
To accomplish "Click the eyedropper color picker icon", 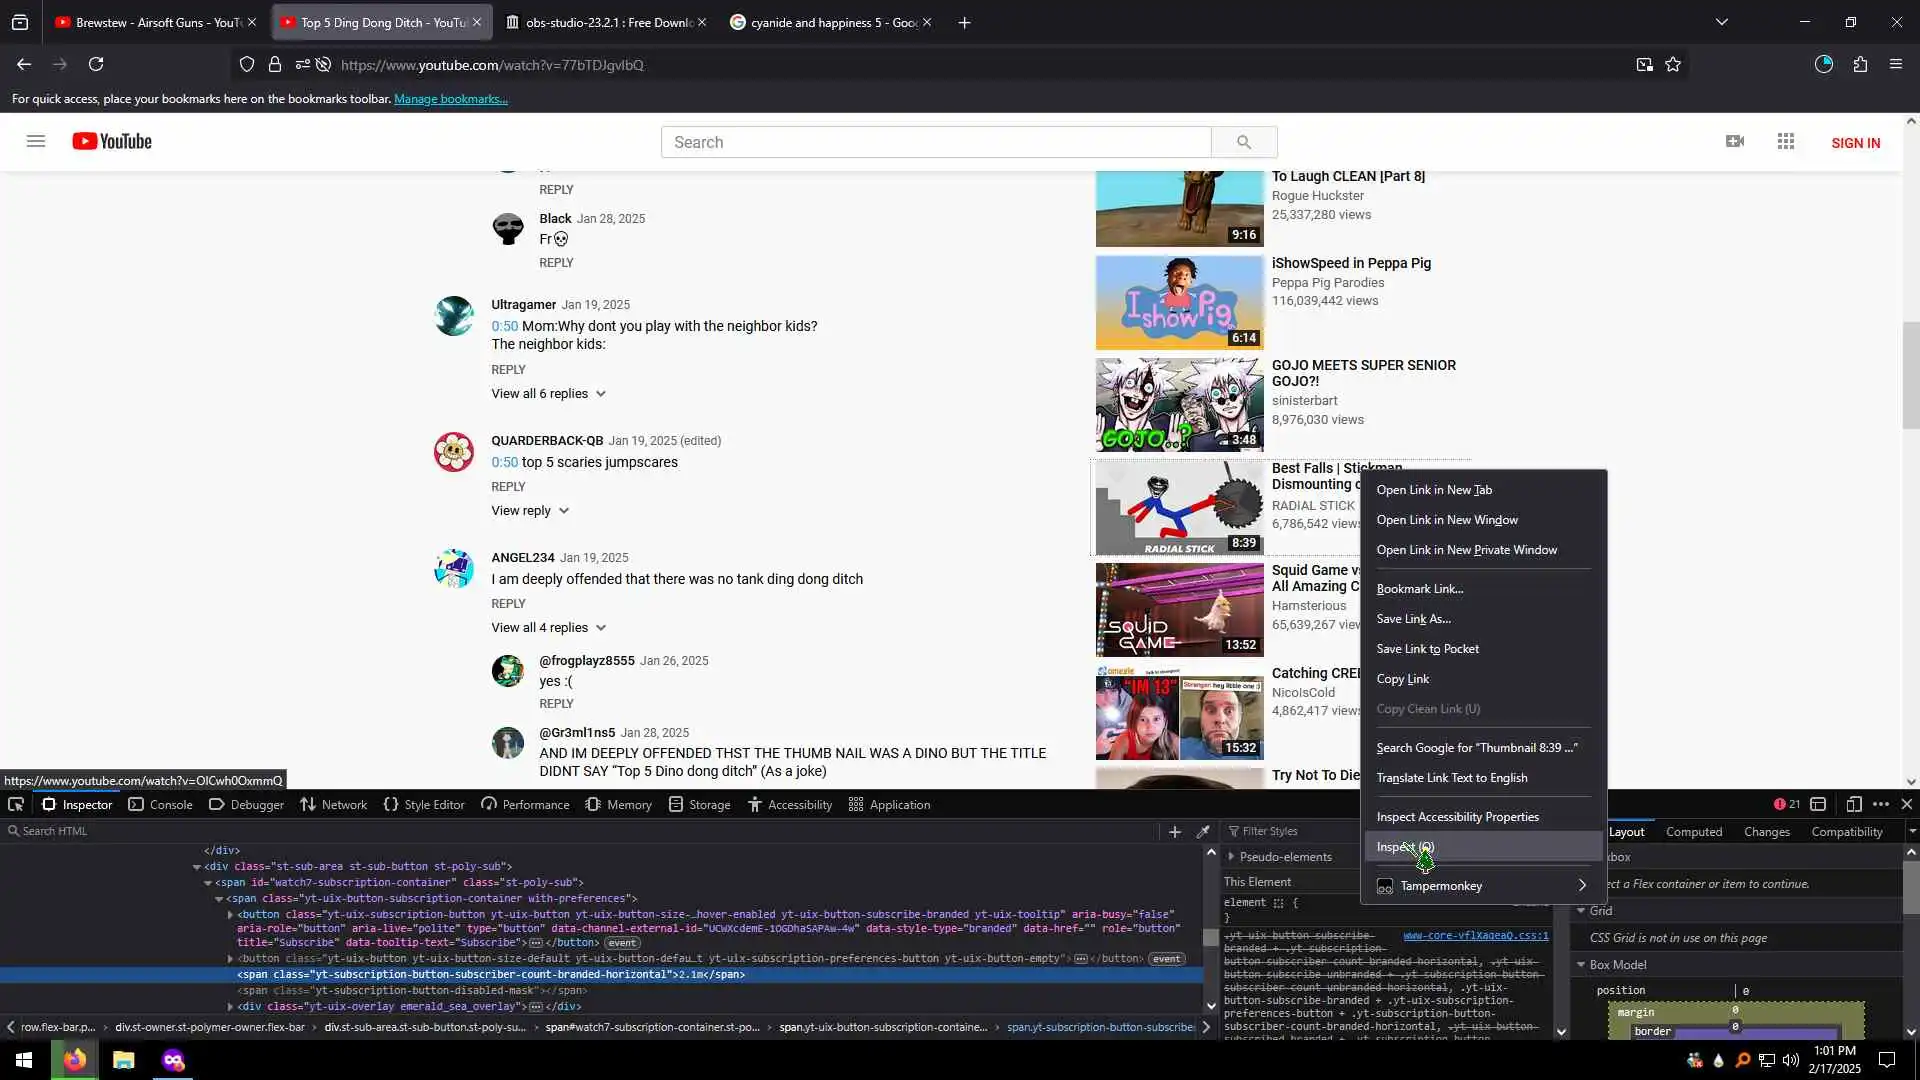I will 1204,831.
